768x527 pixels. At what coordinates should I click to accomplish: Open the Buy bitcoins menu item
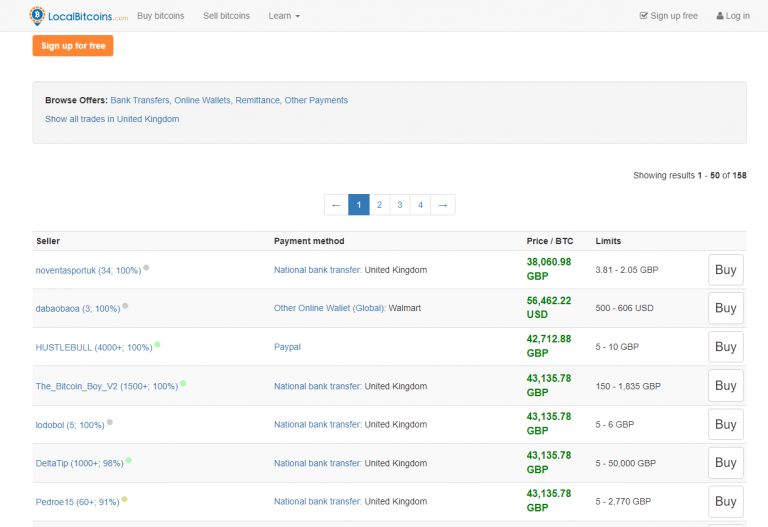160,16
